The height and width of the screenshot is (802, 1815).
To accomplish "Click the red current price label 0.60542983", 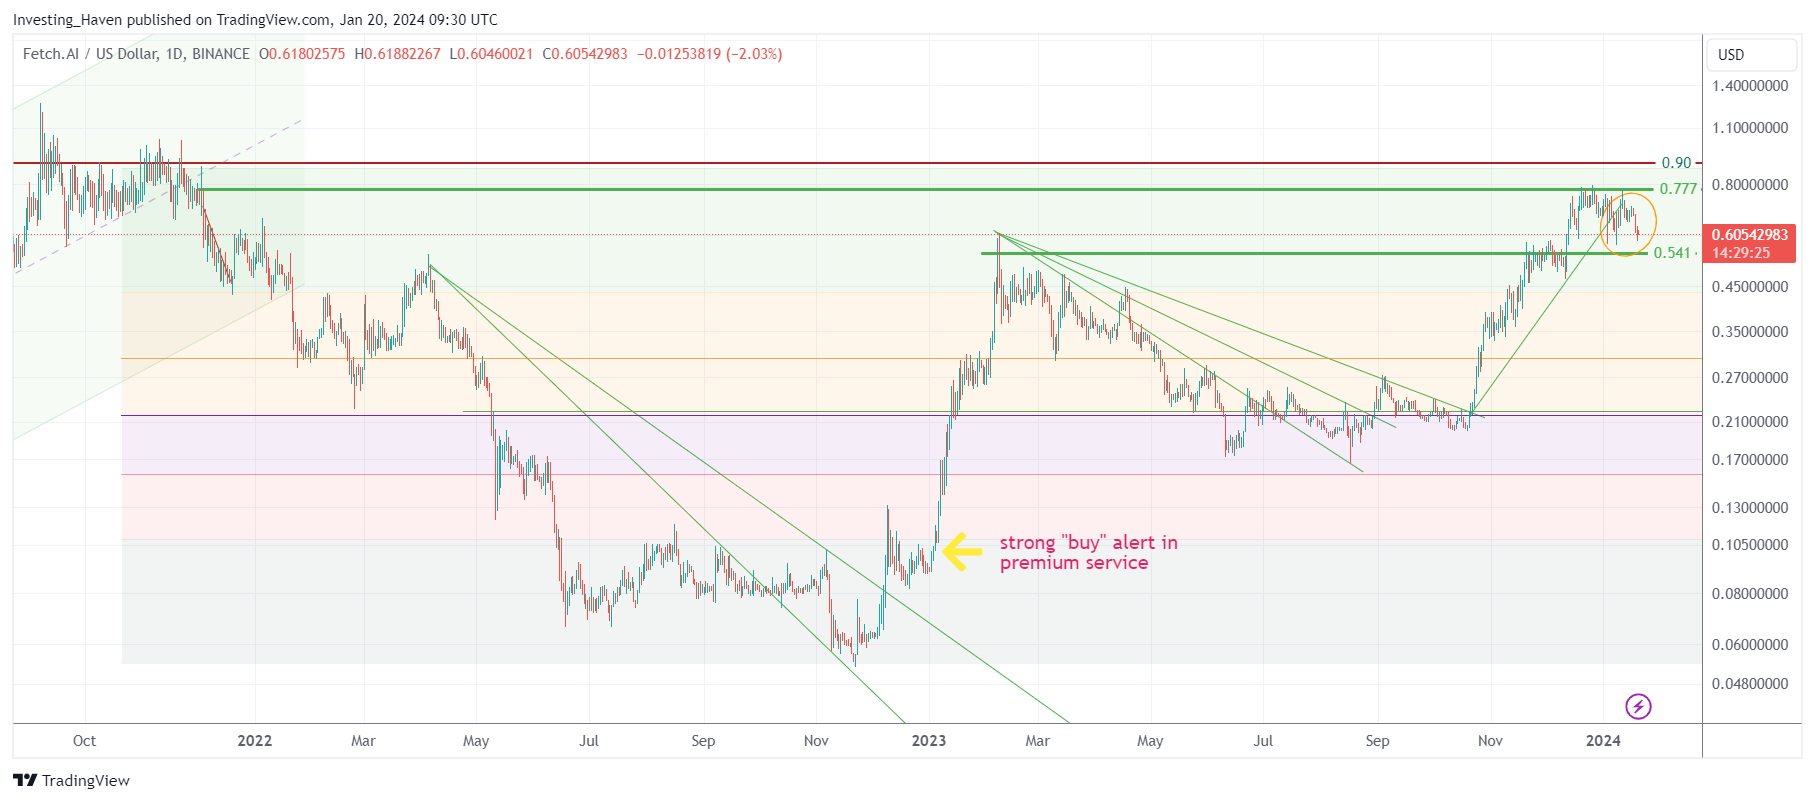I will click(x=1750, y=235).
